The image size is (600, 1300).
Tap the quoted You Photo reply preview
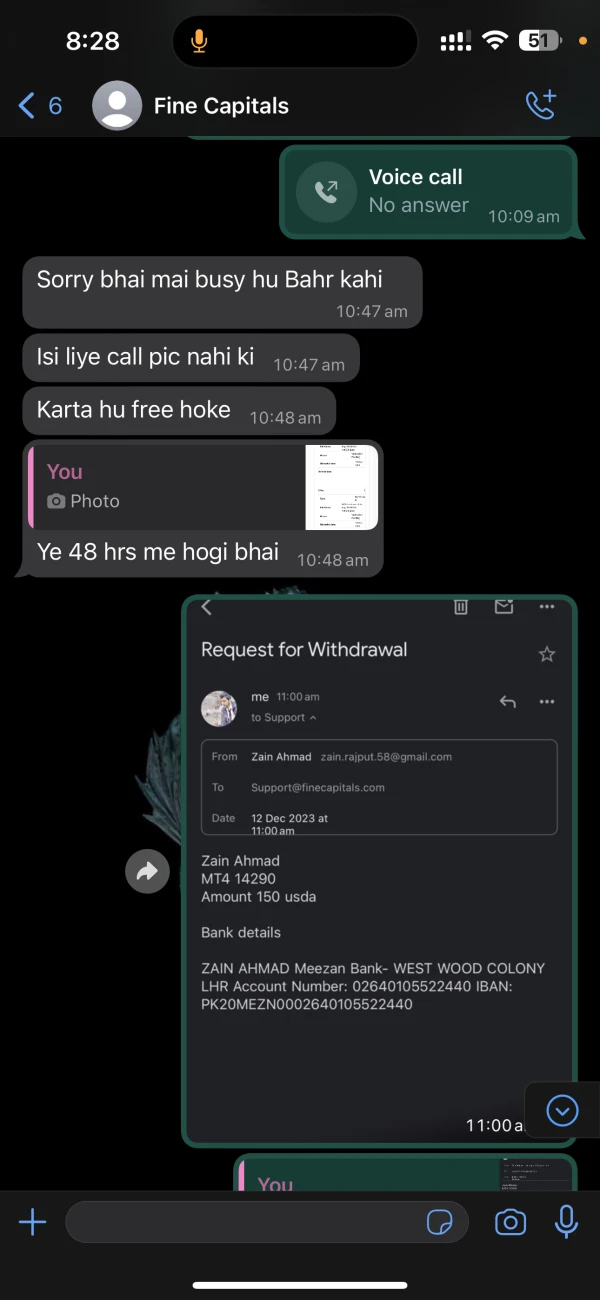204,487
